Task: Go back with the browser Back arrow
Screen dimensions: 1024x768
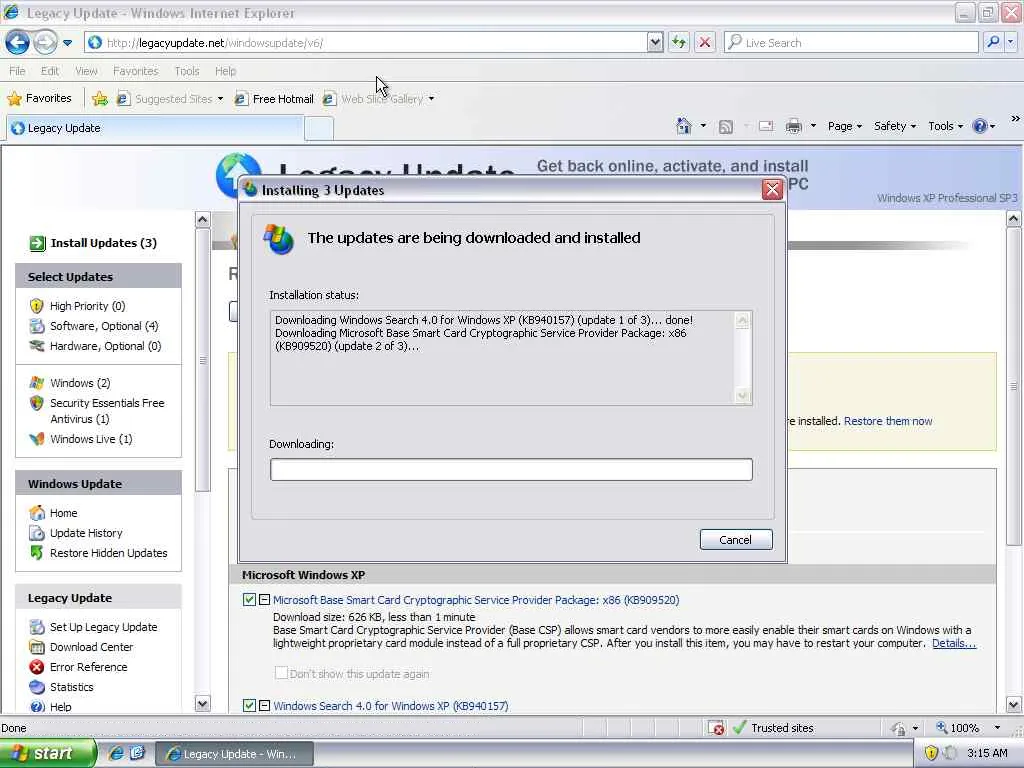Action: [18, 42]
